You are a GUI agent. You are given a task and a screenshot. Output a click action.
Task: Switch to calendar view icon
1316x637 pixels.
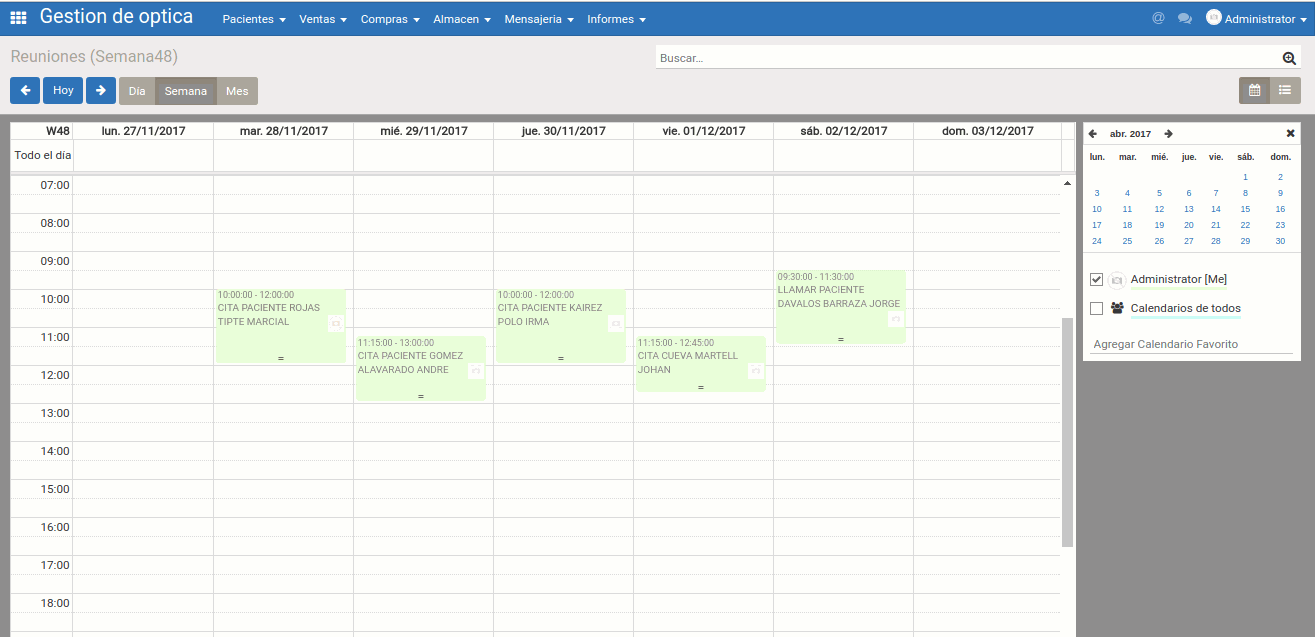(1254, 91)
